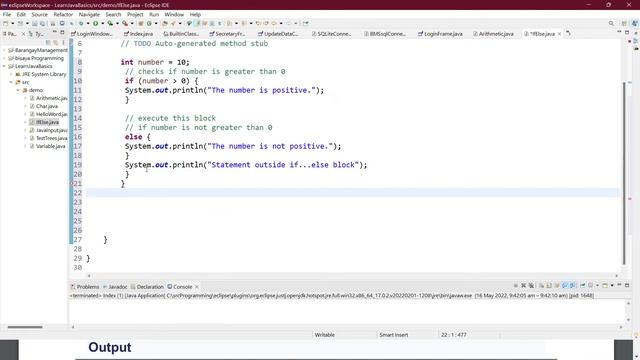Open the Refactor menu
Image resolution: width=640 pixels, height=360 pixels.
(x=63, y=14)
